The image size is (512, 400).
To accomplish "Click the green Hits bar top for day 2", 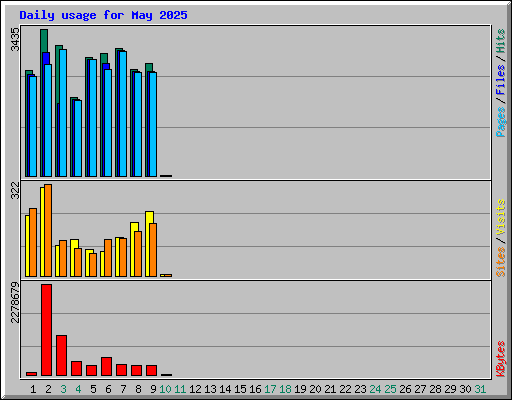I will (44, 40).
